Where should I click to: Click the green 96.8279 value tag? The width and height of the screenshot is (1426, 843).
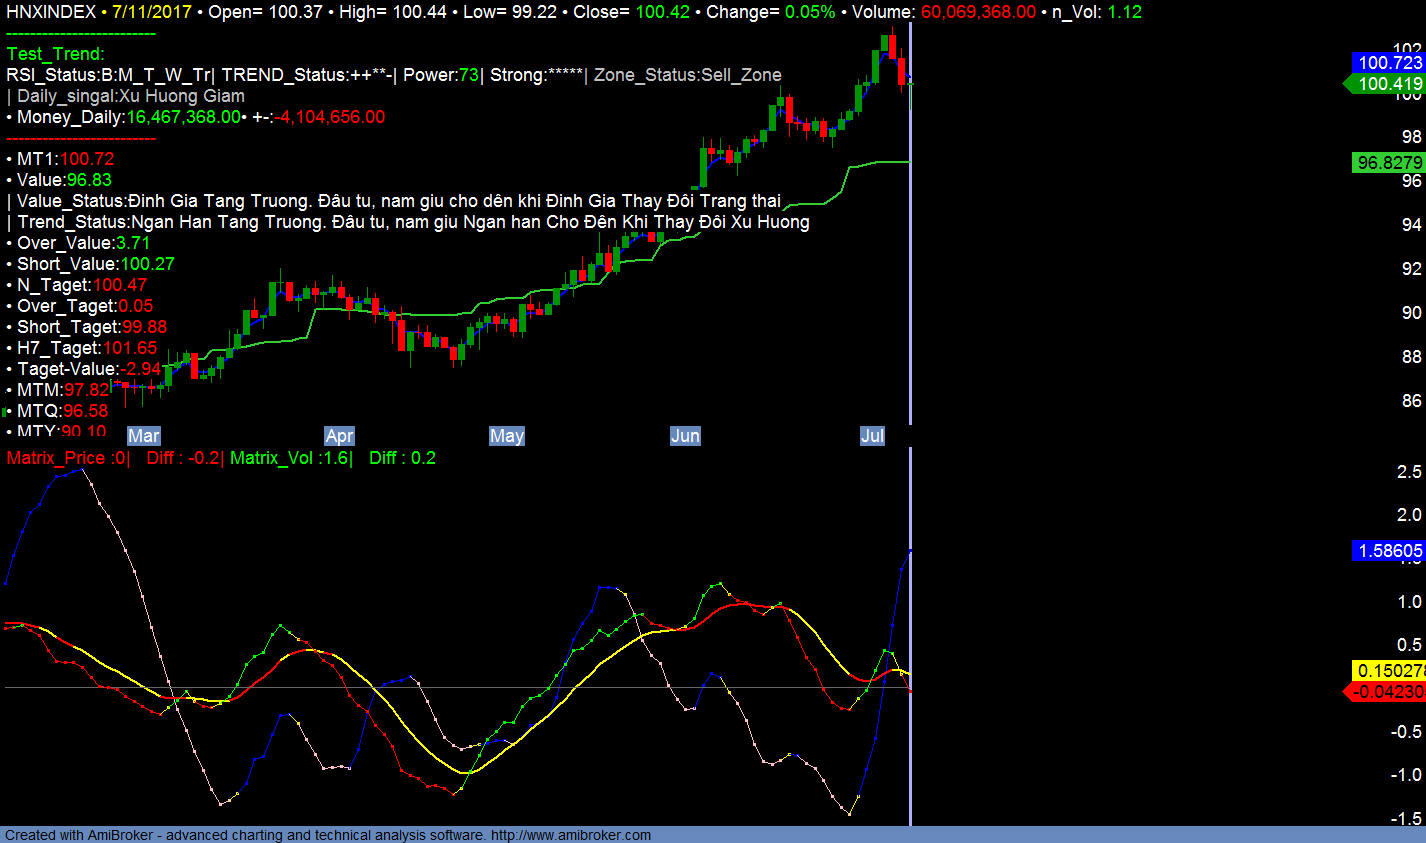point(1388,163)
